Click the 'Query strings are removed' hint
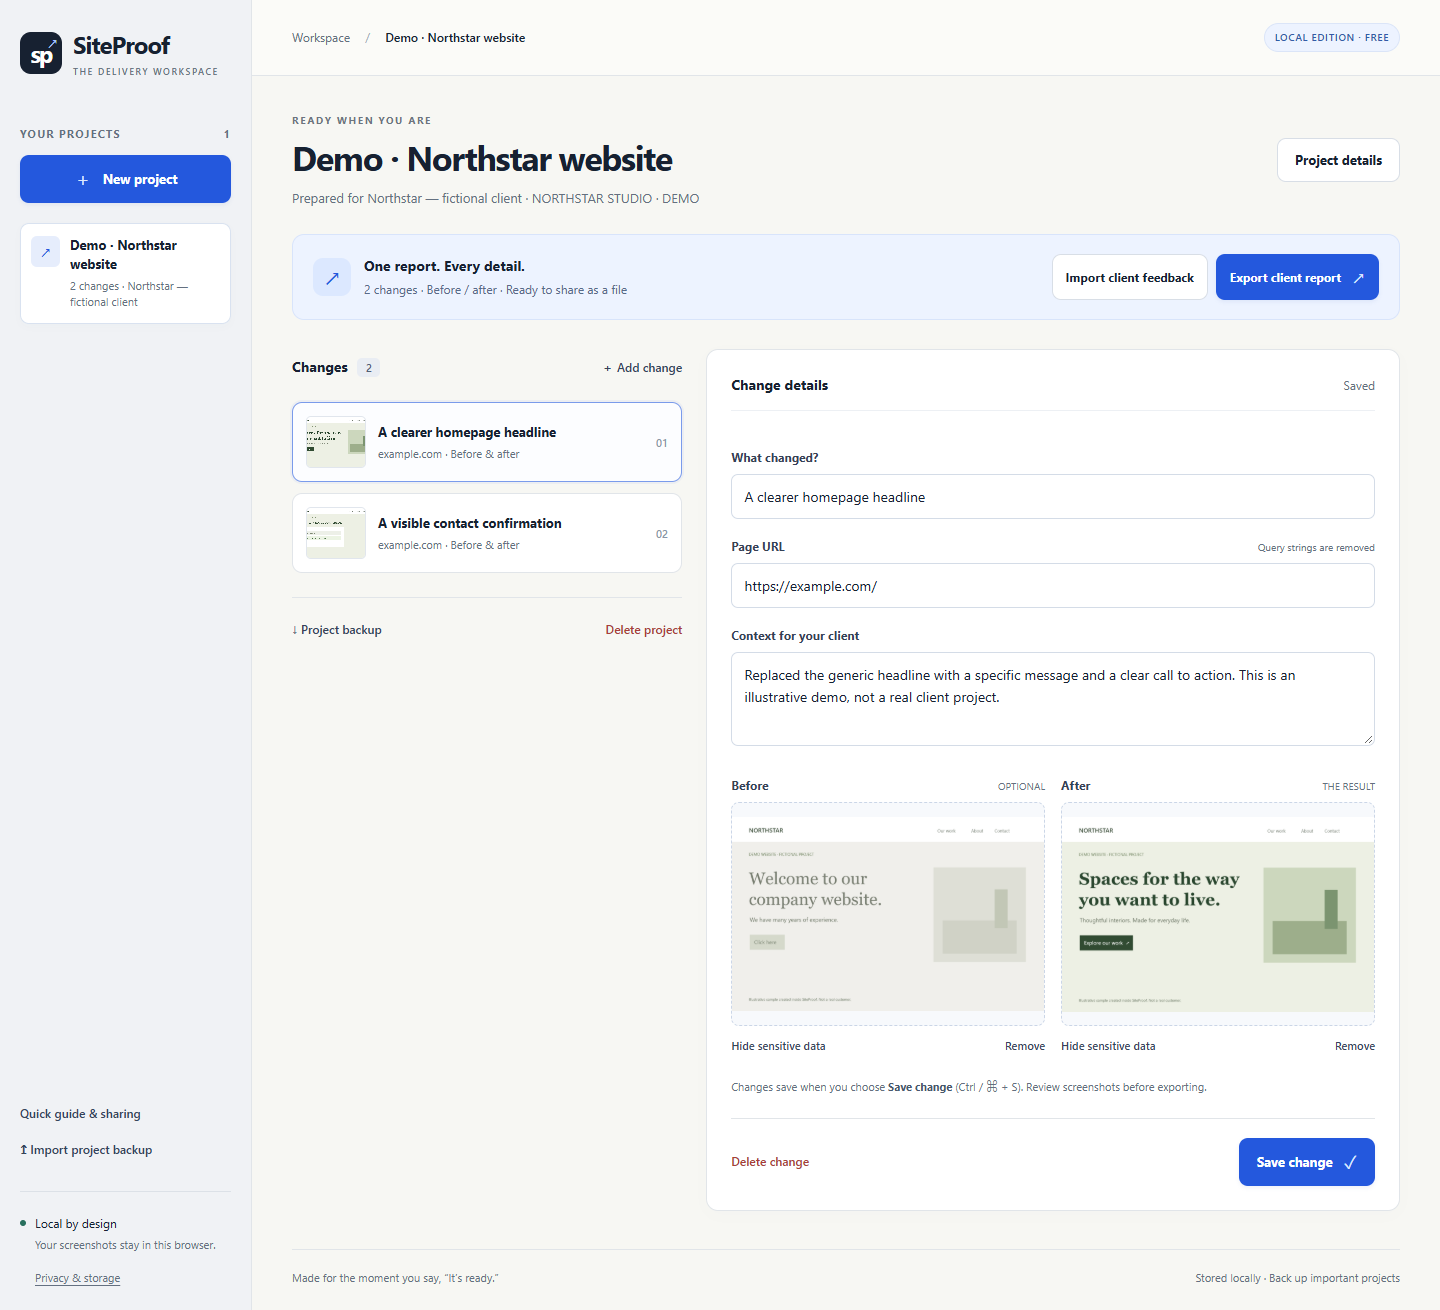This screenshot has height=1310, width=1440. click(1316, 548)
